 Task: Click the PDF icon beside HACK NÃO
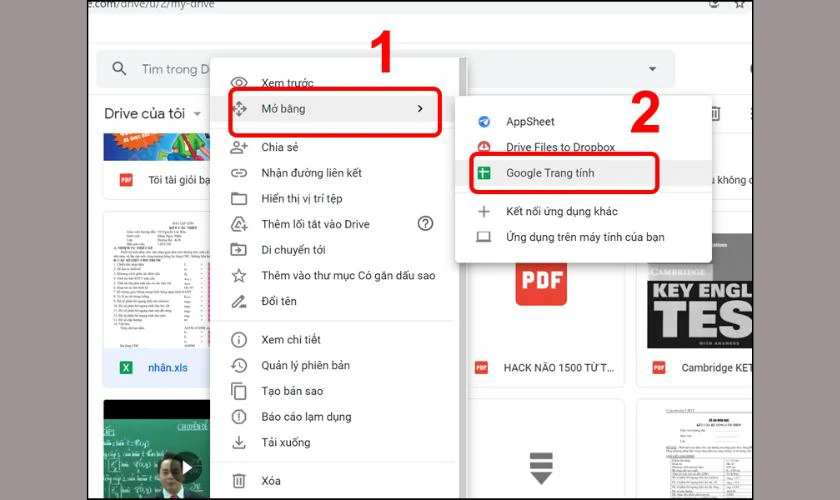[482, 368]
